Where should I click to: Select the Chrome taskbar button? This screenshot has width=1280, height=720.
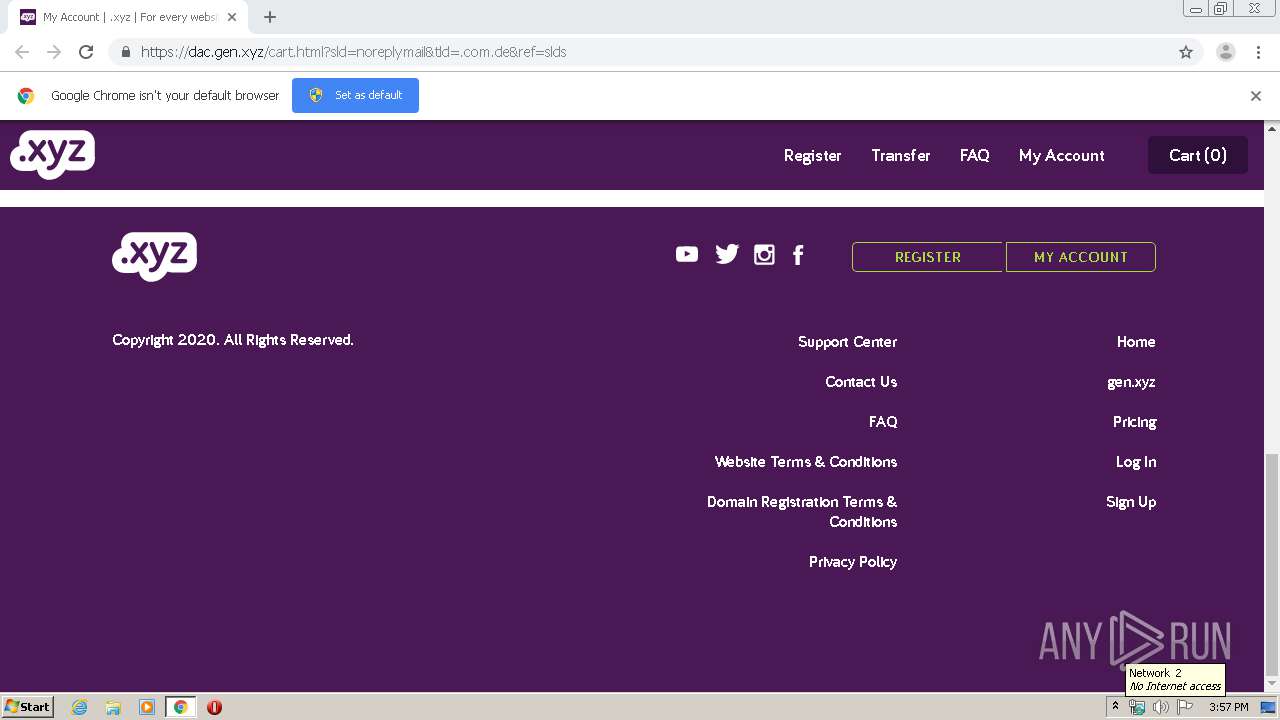tap(180, 707)
